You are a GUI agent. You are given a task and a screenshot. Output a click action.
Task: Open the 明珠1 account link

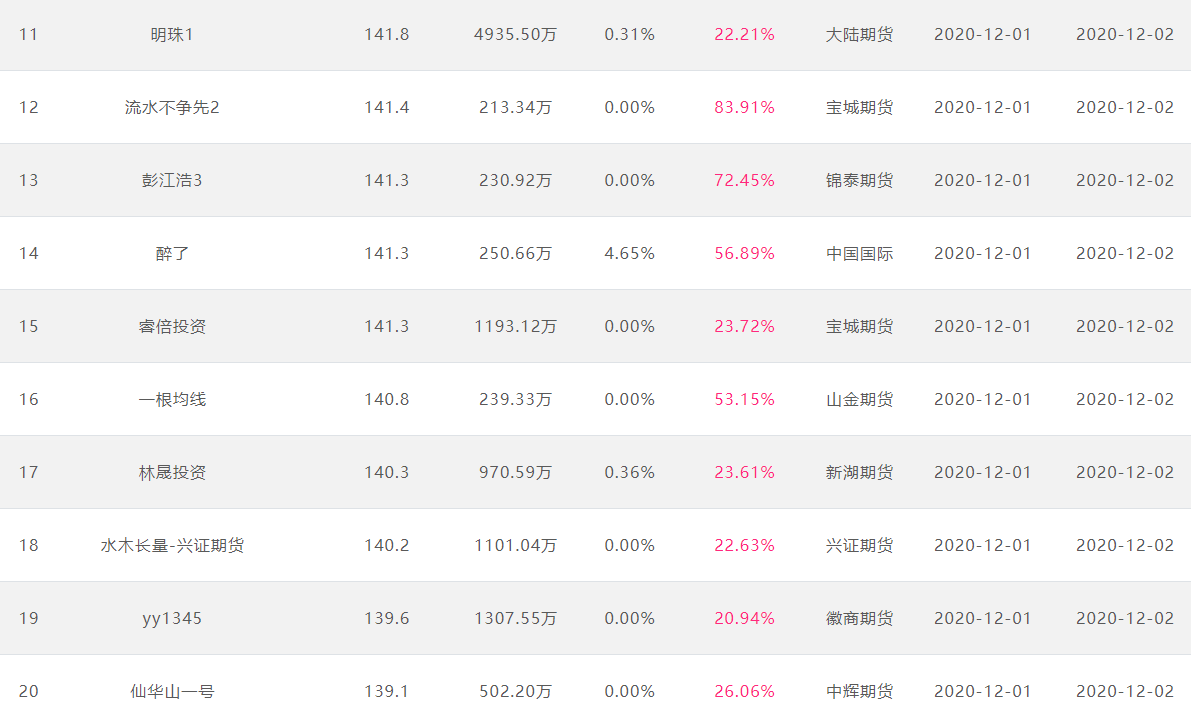(x=172, y=34)
